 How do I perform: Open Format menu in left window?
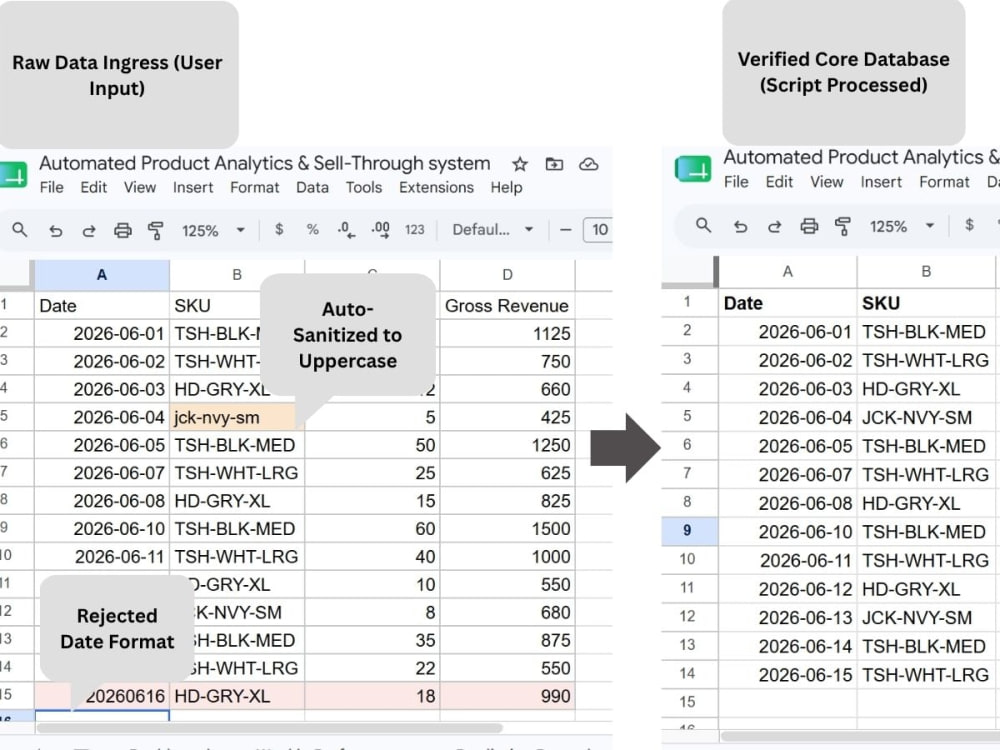click(254, 188)
